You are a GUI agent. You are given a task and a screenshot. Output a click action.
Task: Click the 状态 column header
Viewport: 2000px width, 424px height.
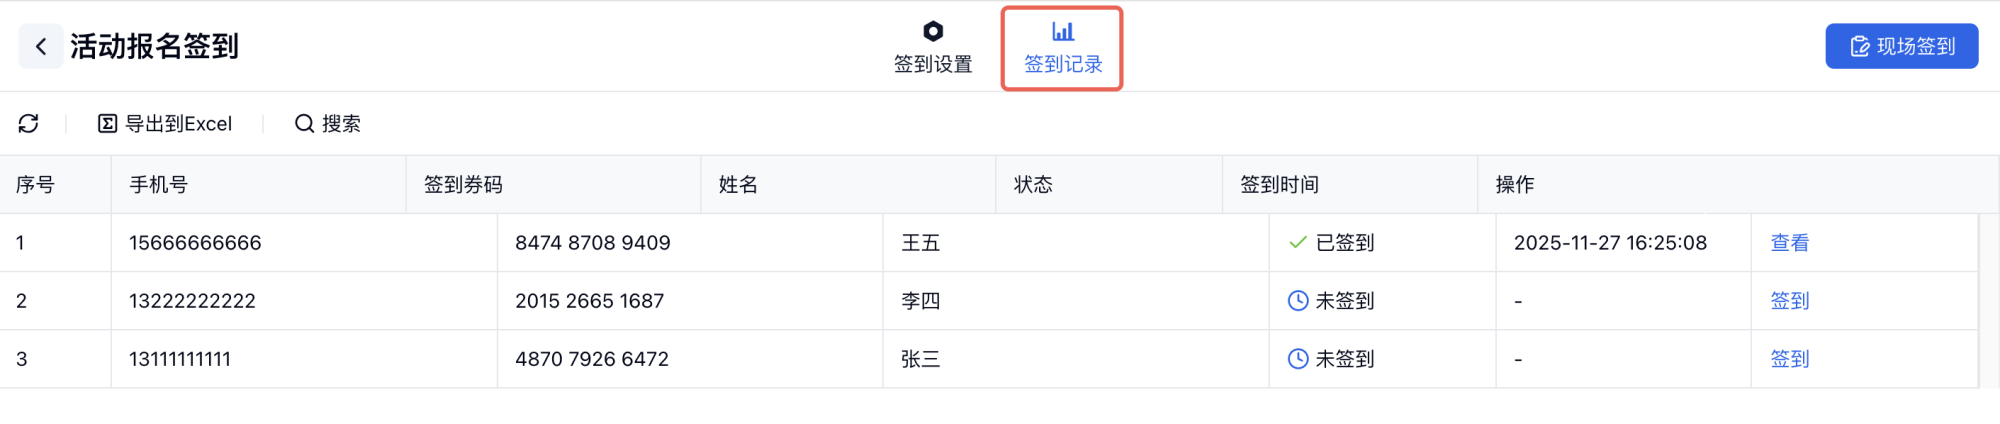[x=1033, y=184]
